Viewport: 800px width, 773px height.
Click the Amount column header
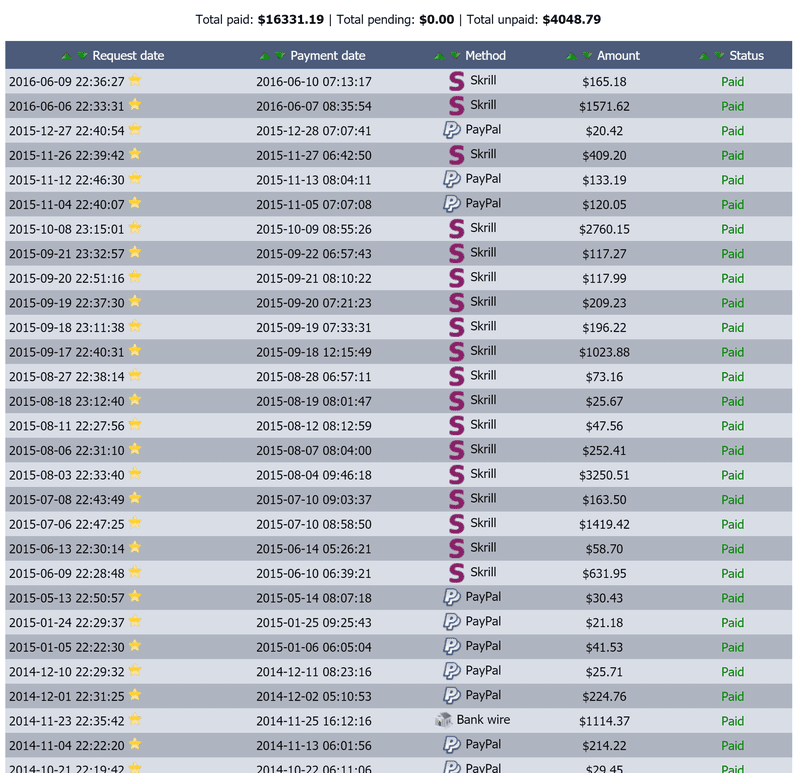click(618, 56)
